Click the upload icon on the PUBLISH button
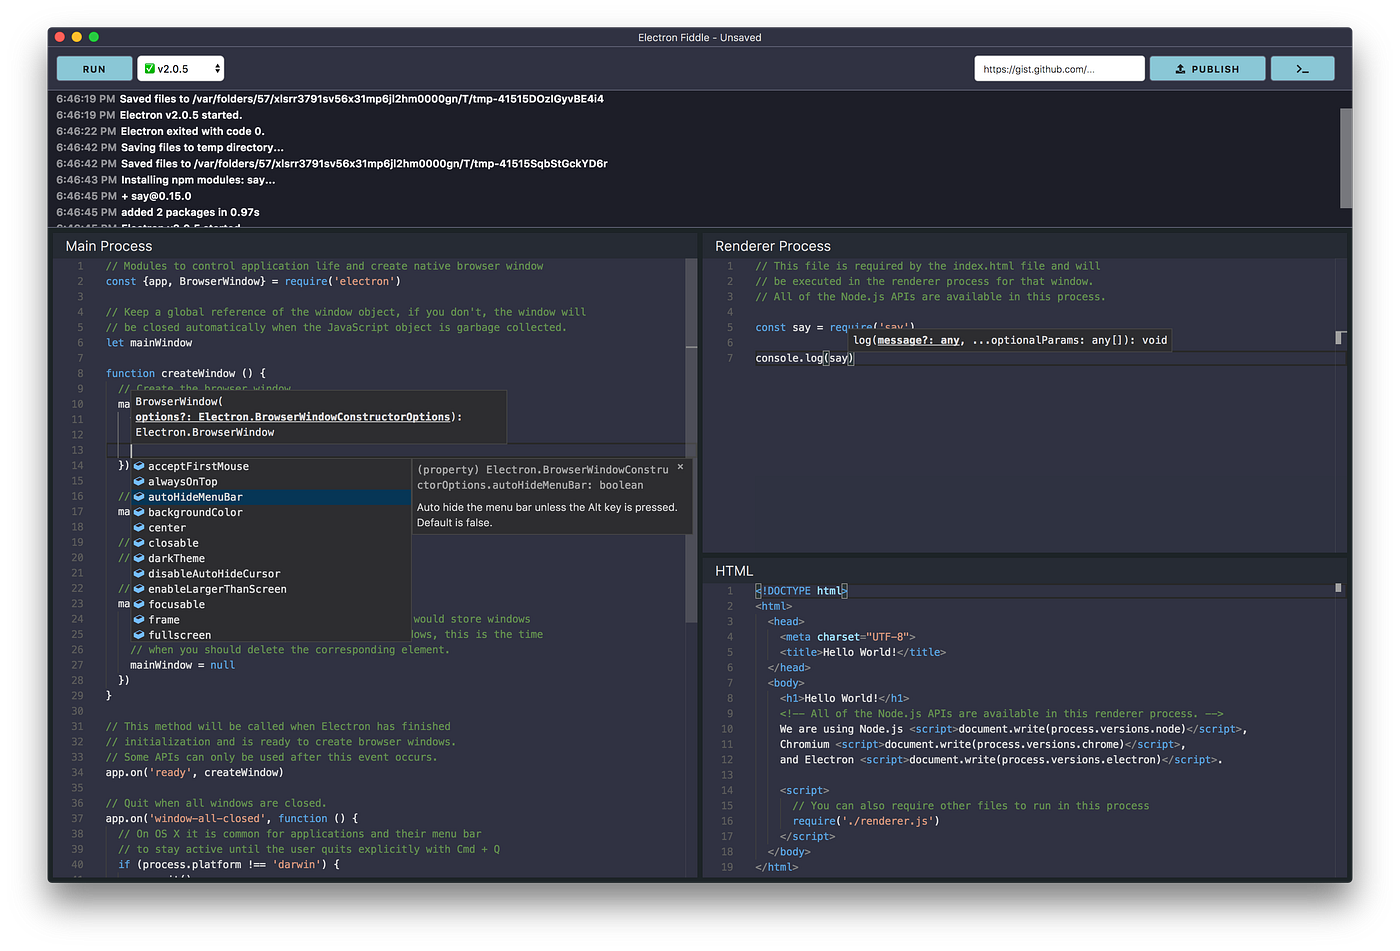This screenshot has height=951, width=1400. (1181, 68)
